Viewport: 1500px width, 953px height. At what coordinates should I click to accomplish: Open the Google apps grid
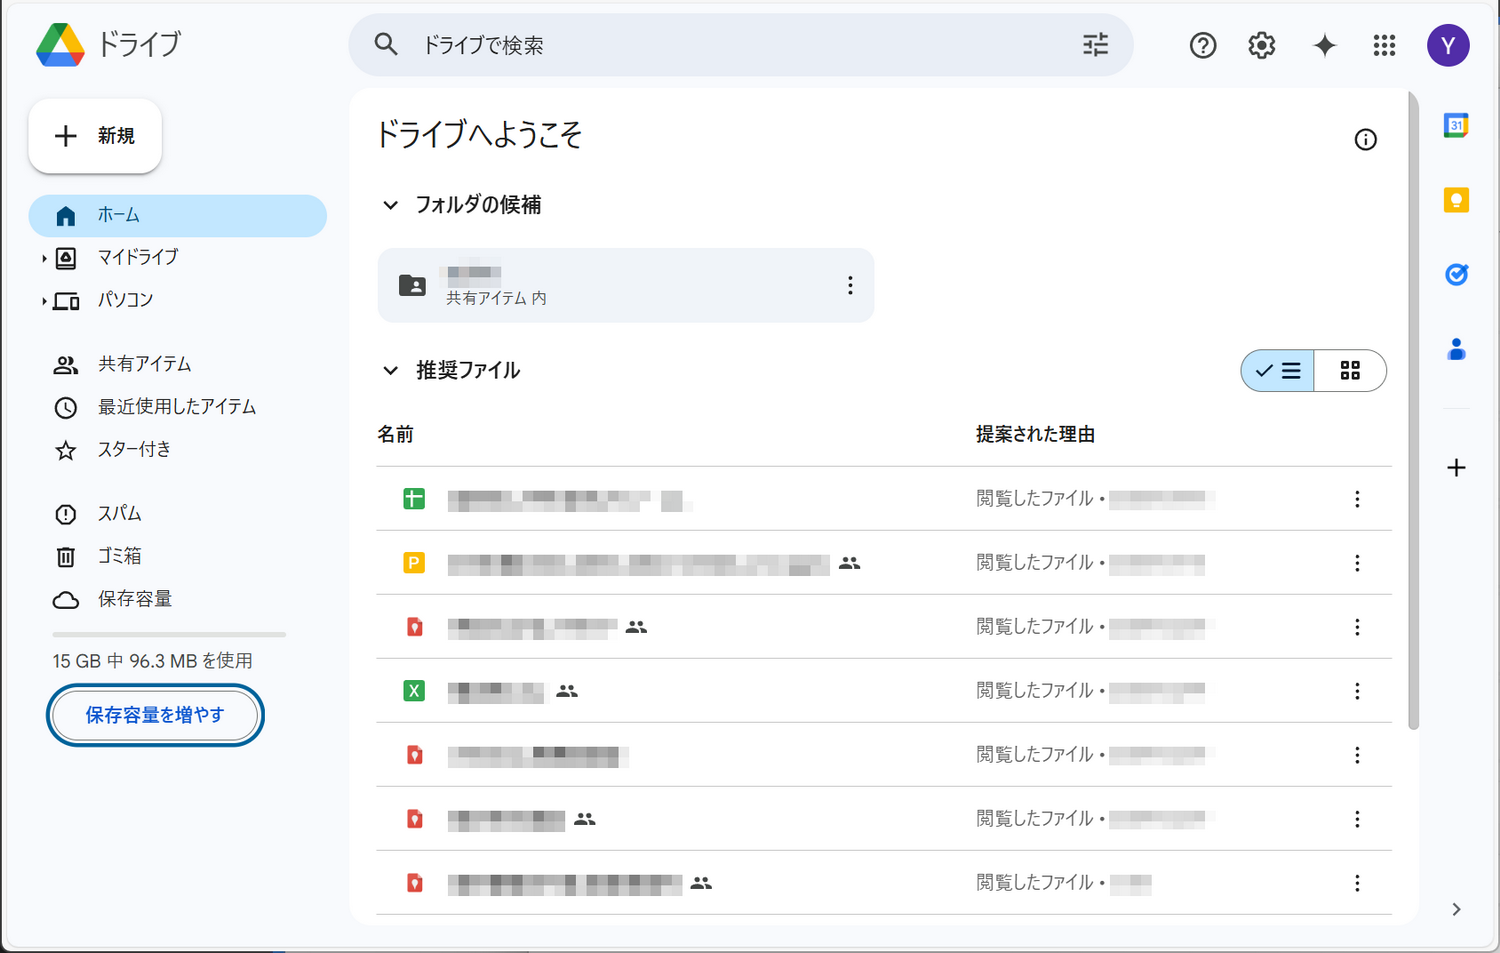(1384, 45)
